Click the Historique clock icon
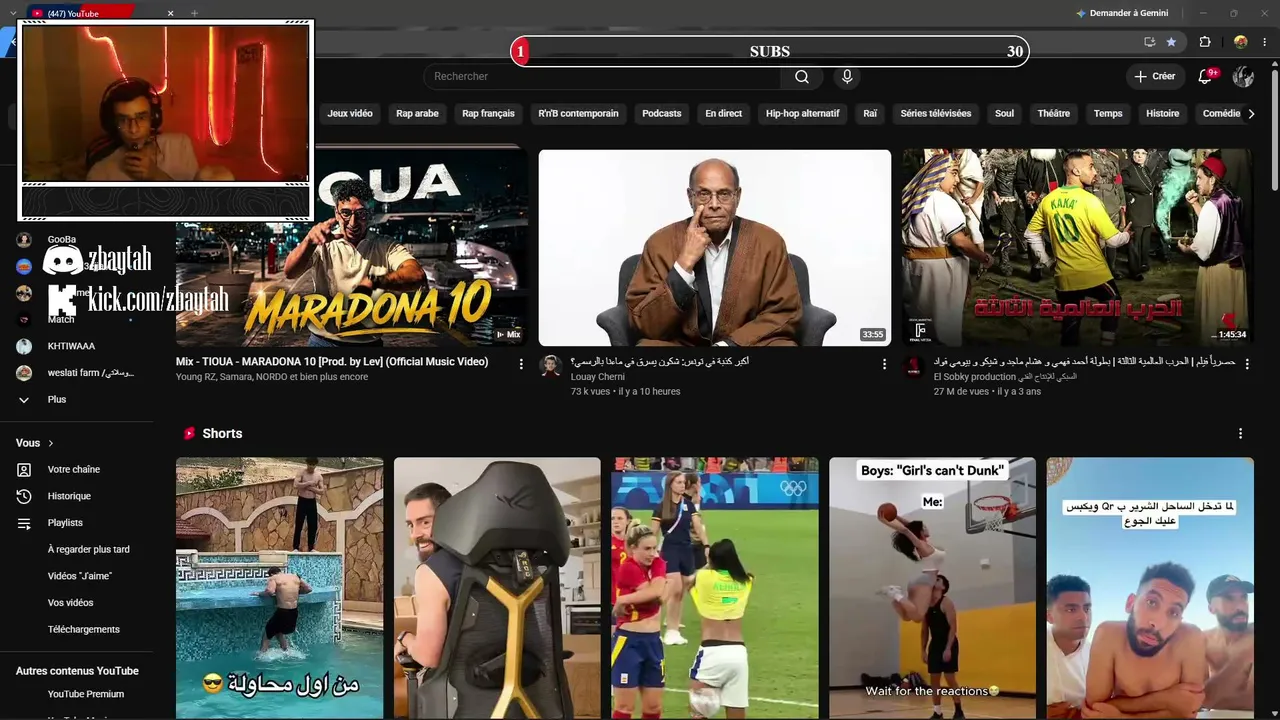Image resolution: width=1280 pixels, height=720 pixels. pos(24,496)
